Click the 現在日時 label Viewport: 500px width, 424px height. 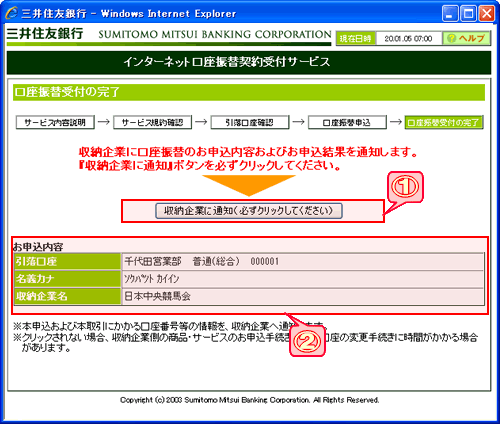coord(356,39)
